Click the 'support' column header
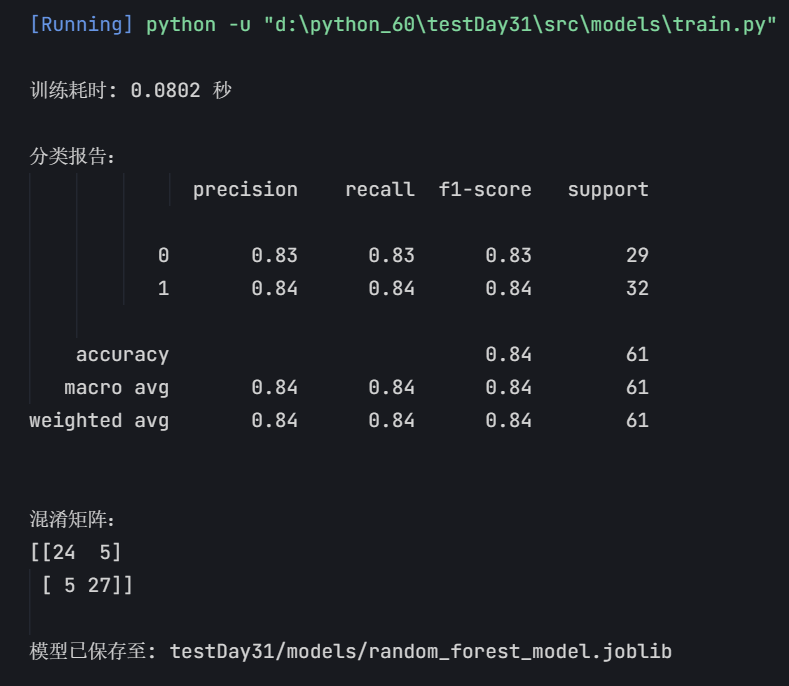This screenshot has width=789, height=686. [x=608, y=190]
